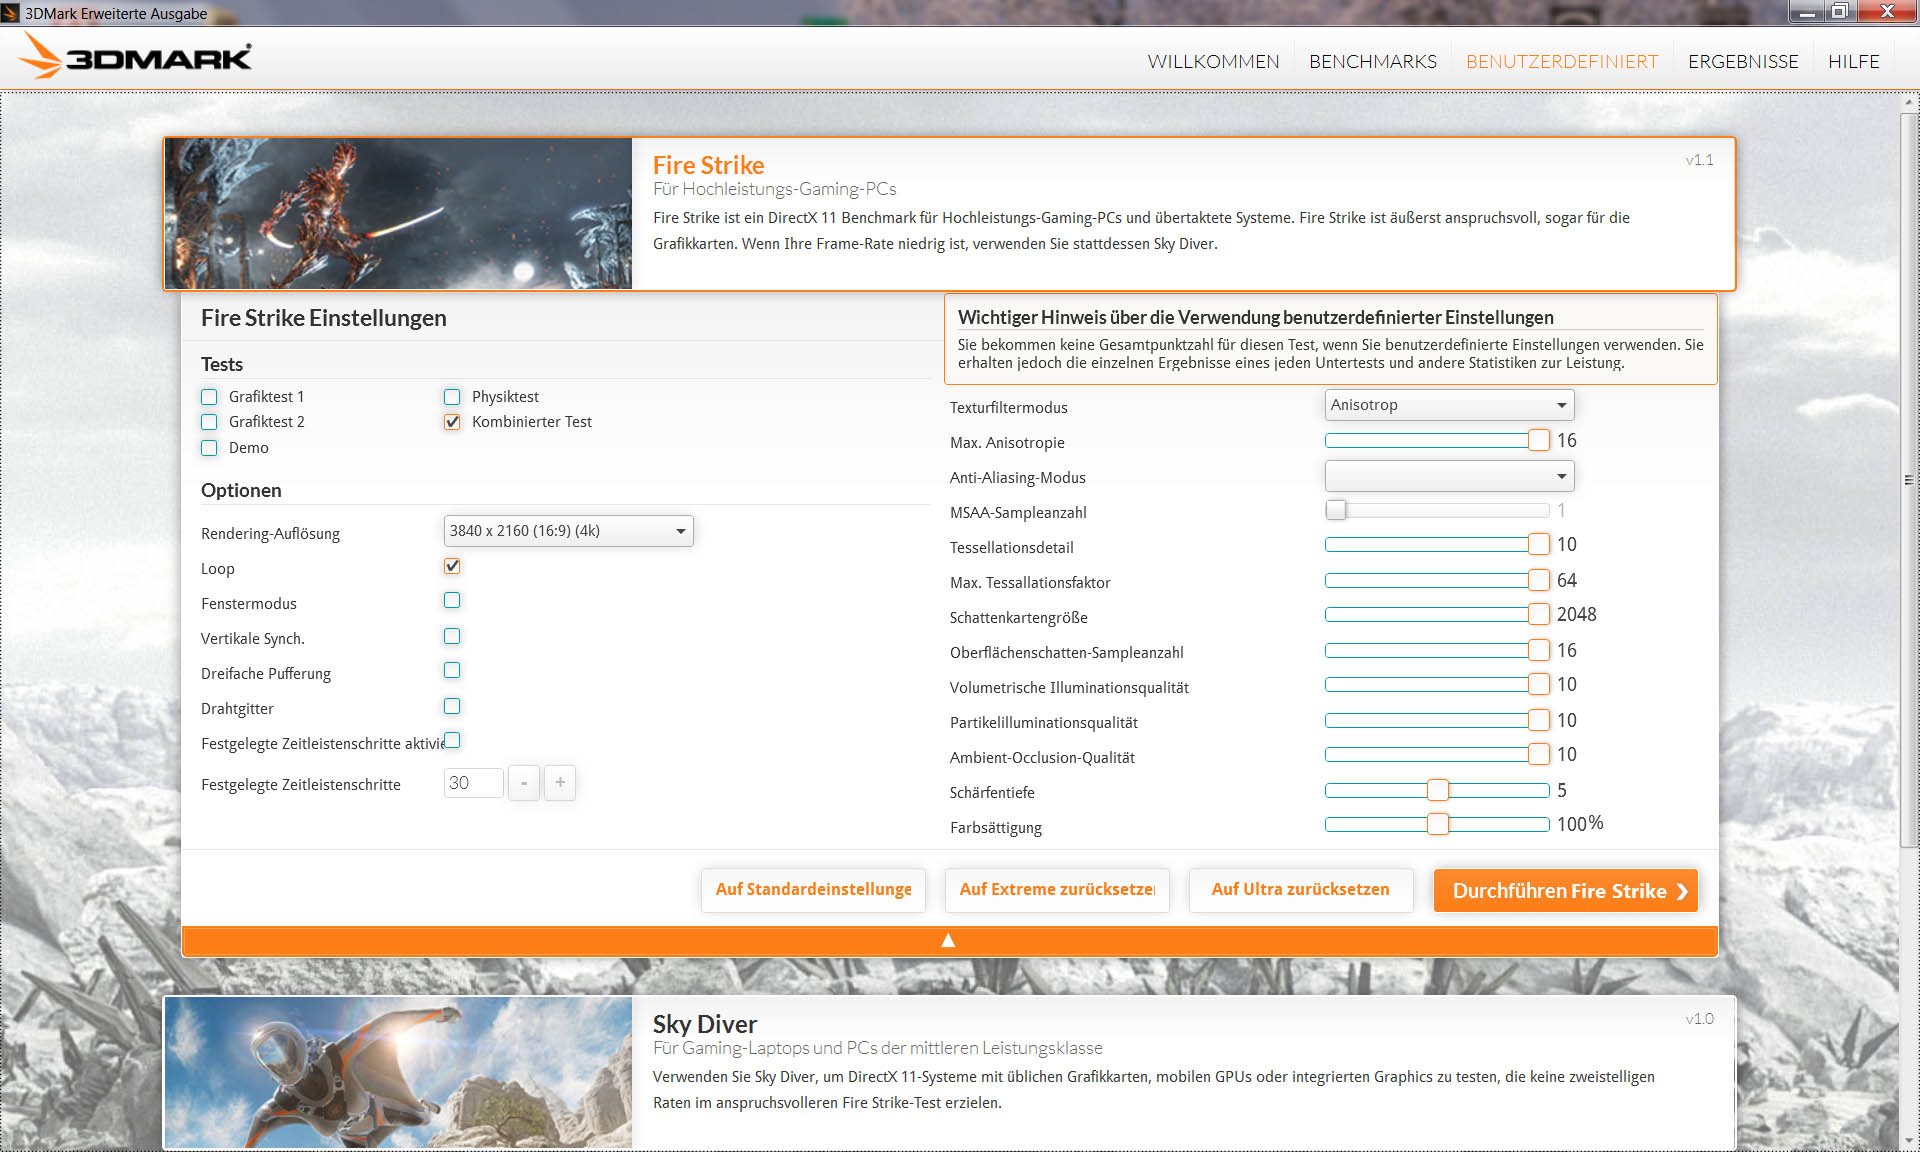Click the Oberflächenschatten-Sampleanzahl slider handle
The width and height of the screenshot is (1920, 1152).
click(x=1539, y=650)
